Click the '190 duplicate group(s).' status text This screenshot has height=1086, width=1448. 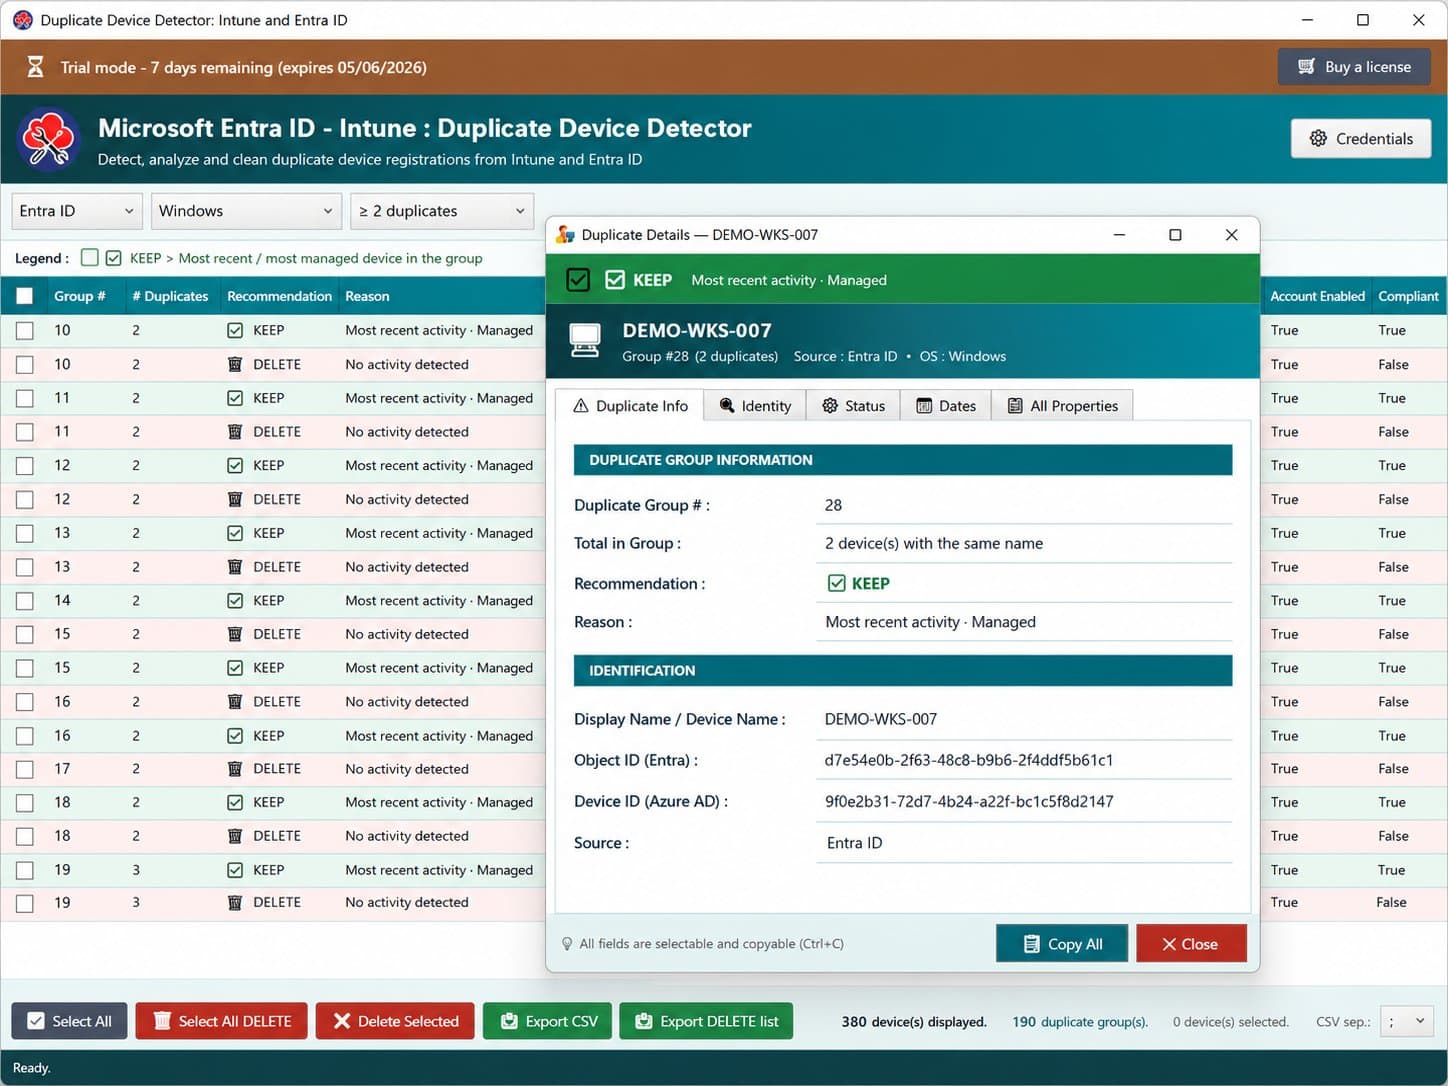1080,1021
